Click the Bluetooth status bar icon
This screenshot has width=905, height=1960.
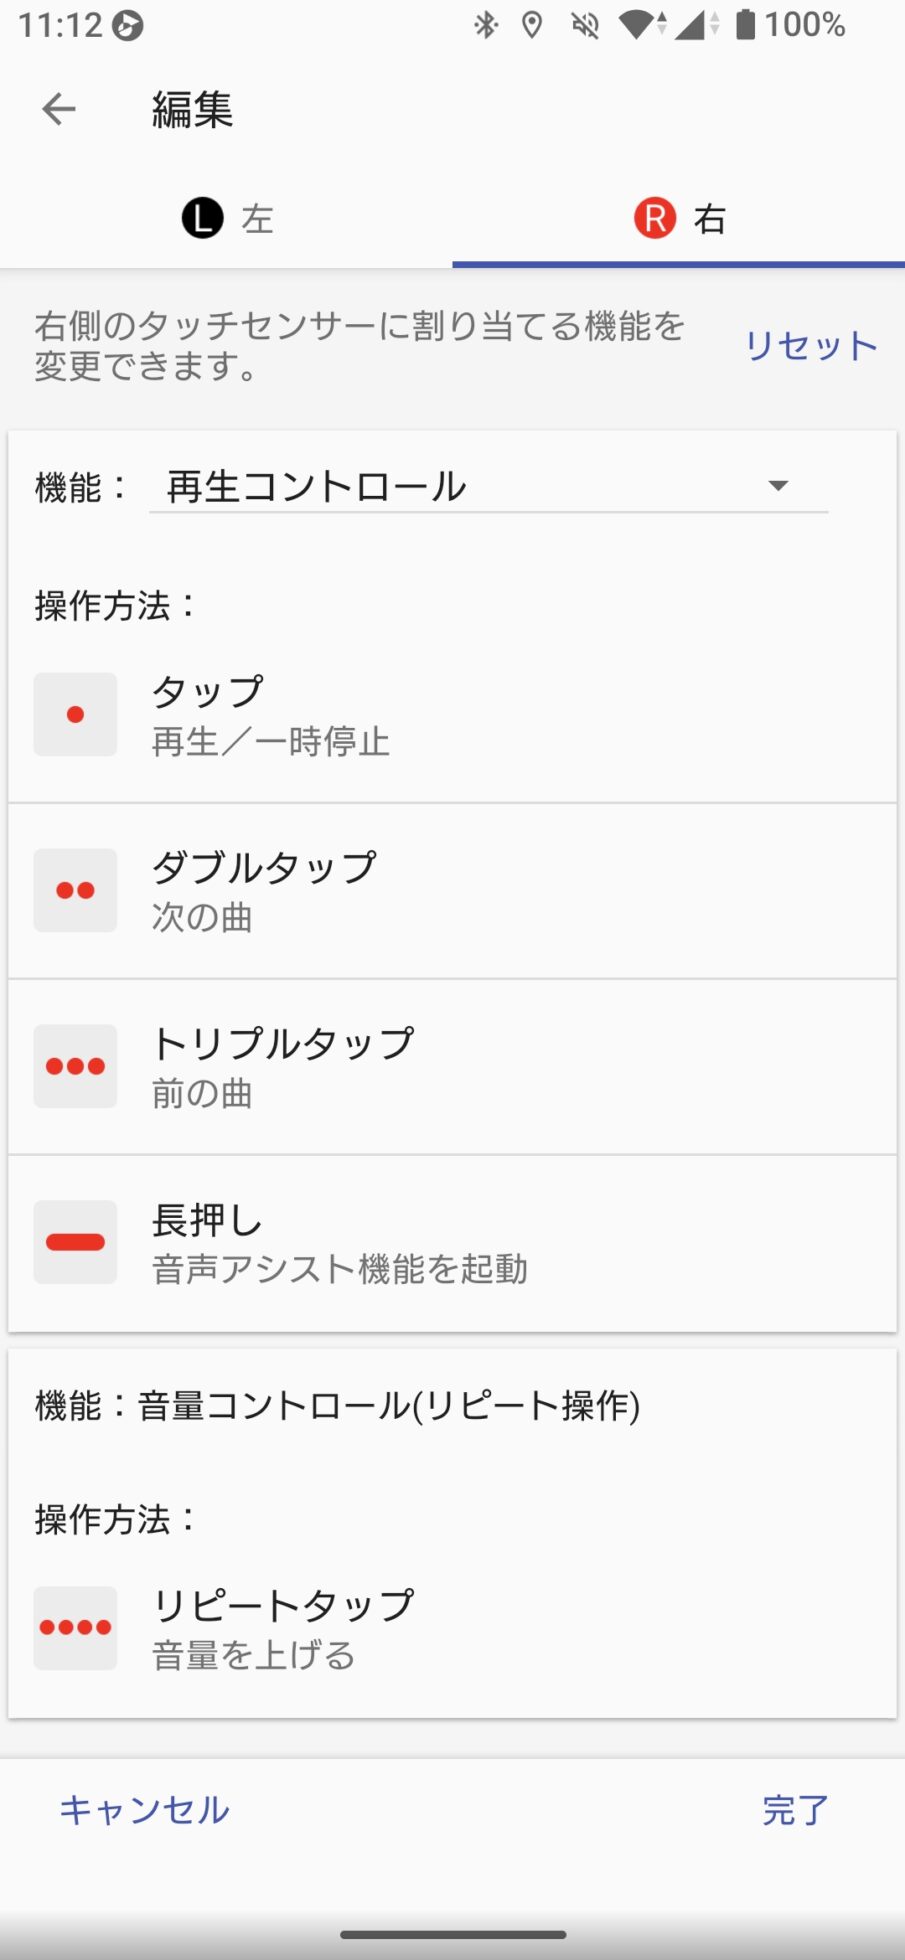point(486,25)
